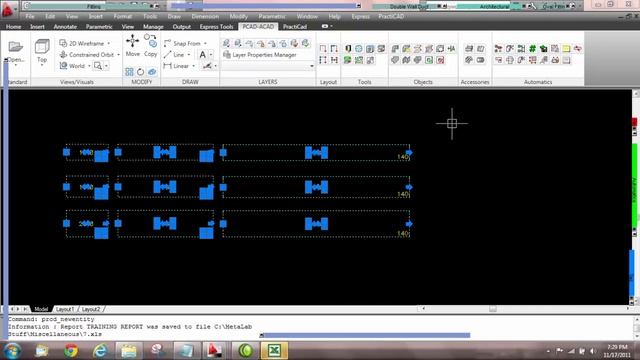
Task: Click the Objects panel title
Action: (423, 82)
